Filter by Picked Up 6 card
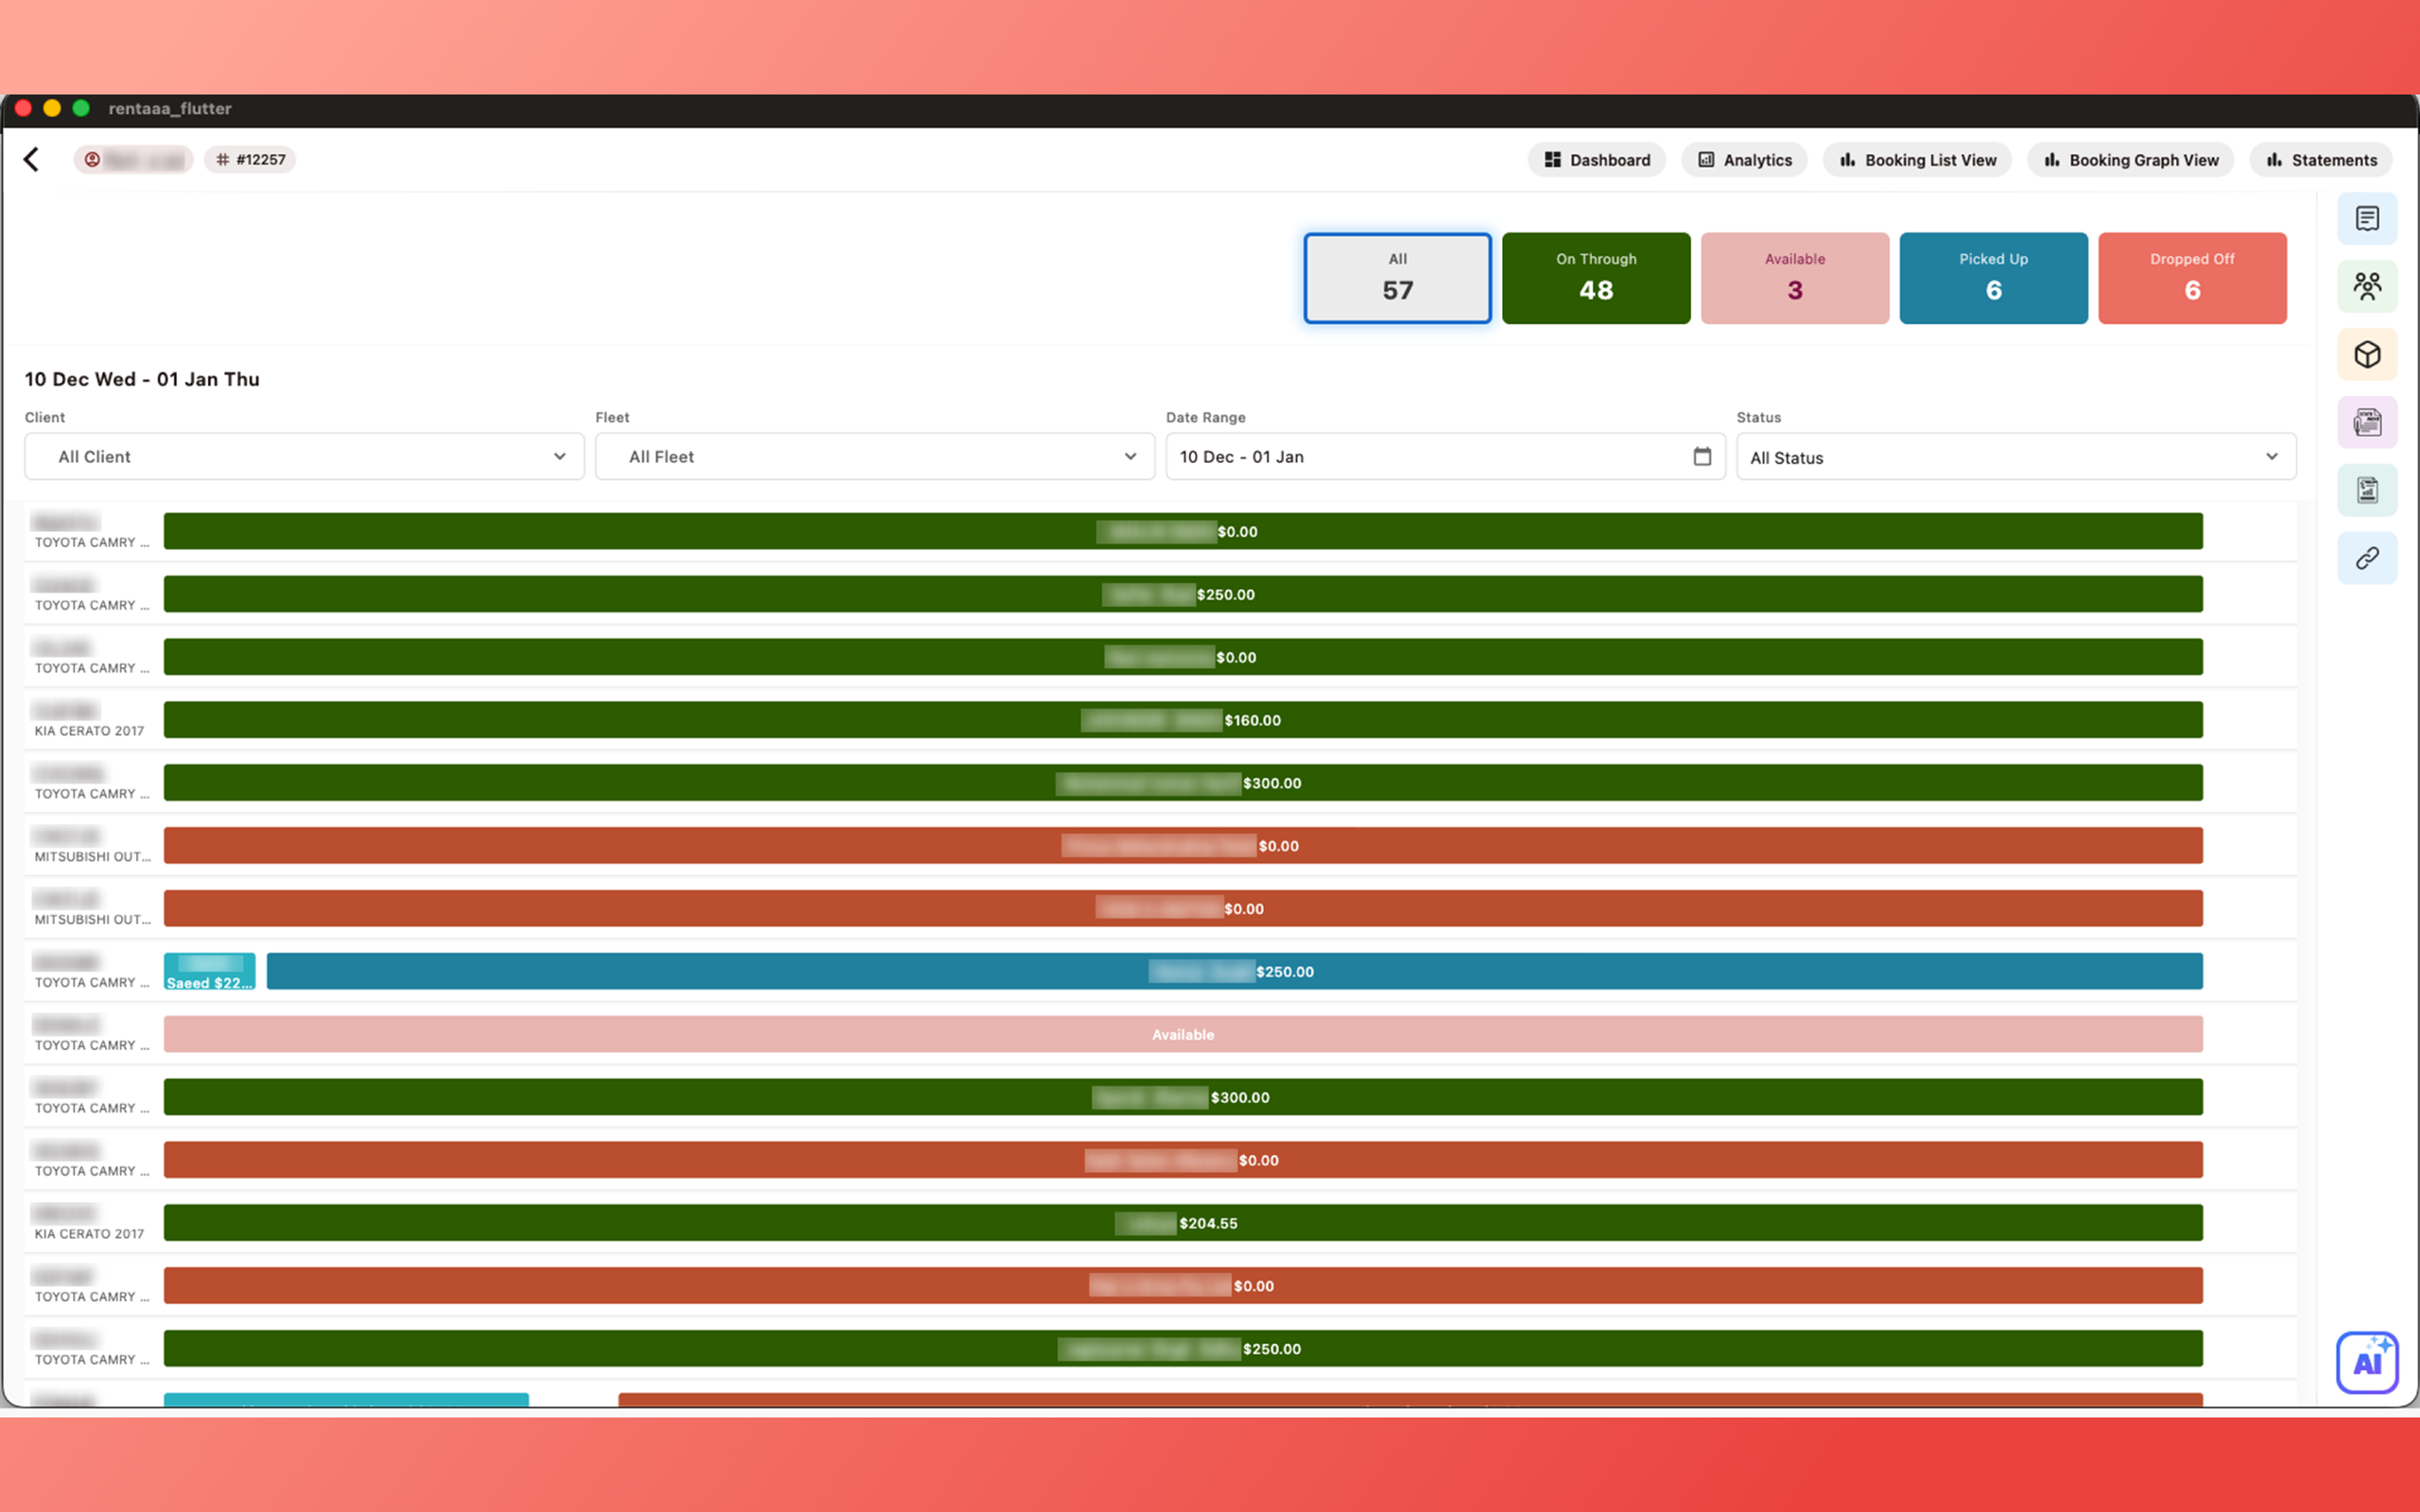Viewport: 2420px width, 1512px height. [x=1993, y=278]
